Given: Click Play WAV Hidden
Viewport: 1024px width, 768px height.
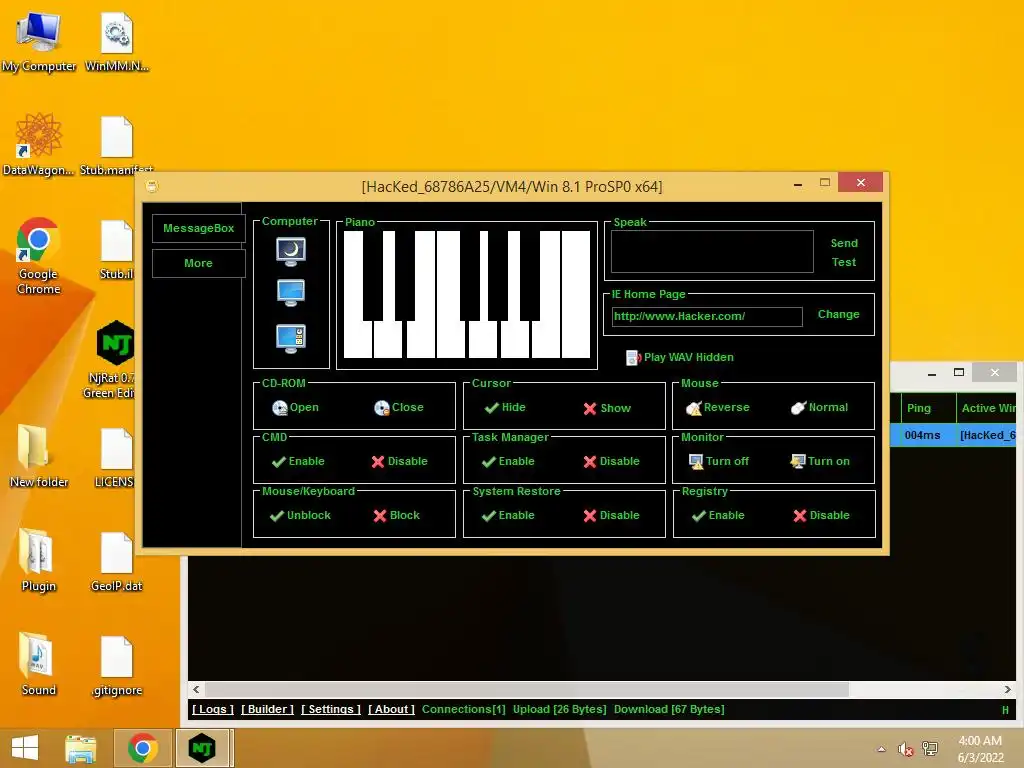Looking at the screenshot, I should click(x=680, y=357).
